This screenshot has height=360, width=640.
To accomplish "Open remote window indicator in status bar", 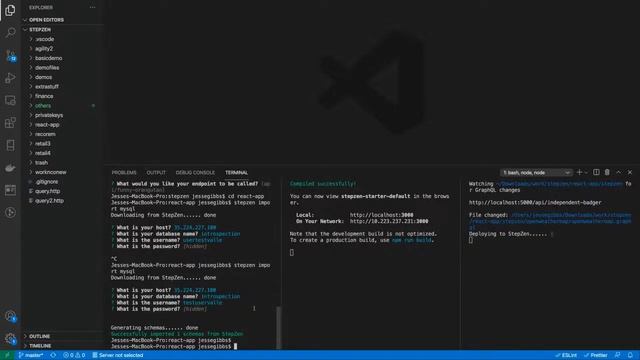I will [7, 355].
